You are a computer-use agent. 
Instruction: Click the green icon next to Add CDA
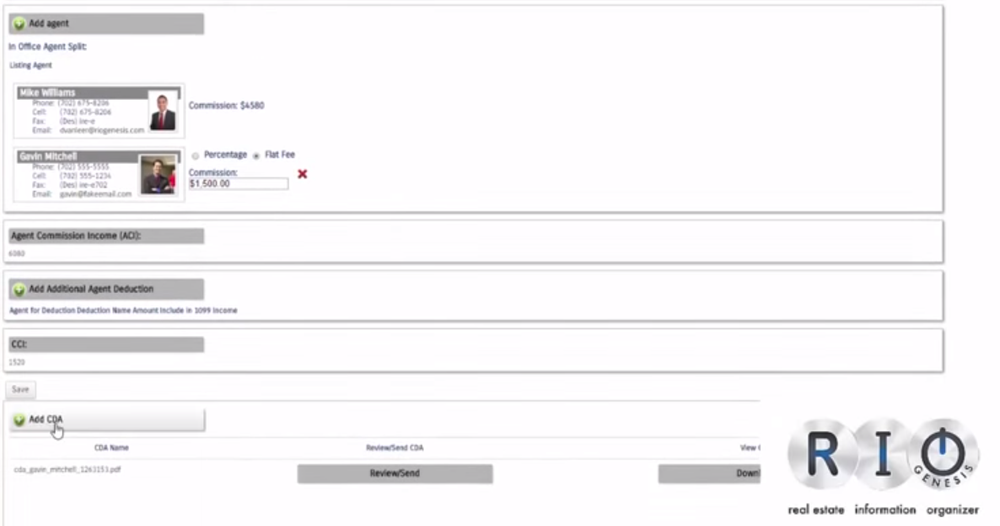[x=19, y=420]
